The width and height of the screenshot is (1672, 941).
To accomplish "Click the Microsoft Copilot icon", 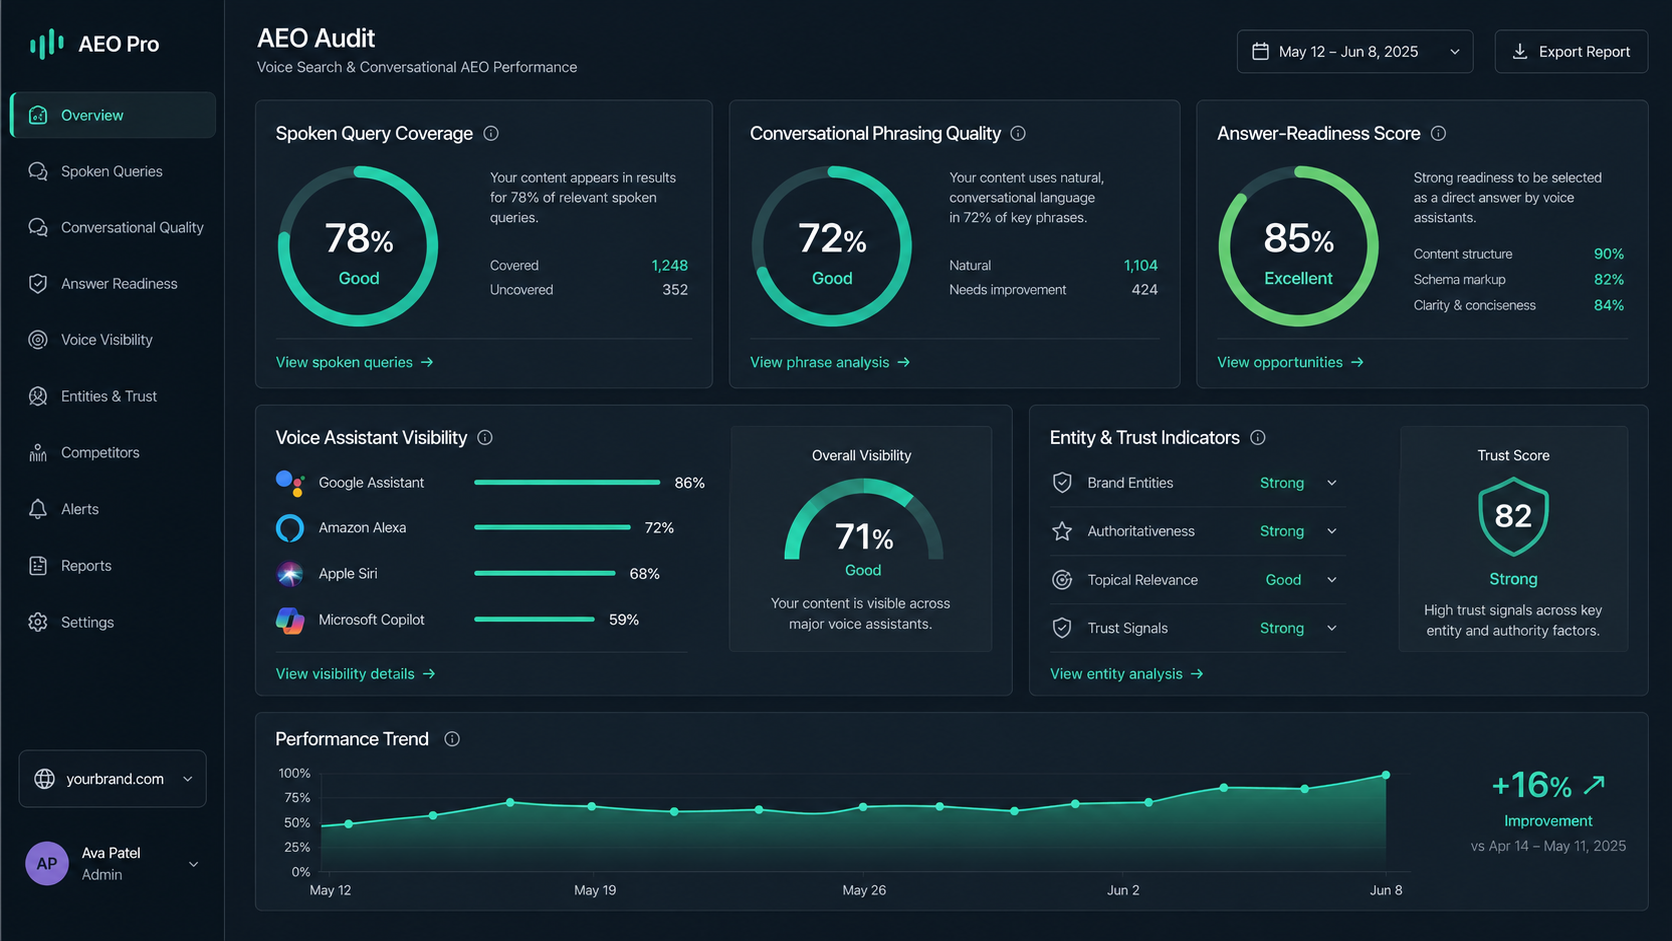I will pyautogui.click(x=290, y=620).
